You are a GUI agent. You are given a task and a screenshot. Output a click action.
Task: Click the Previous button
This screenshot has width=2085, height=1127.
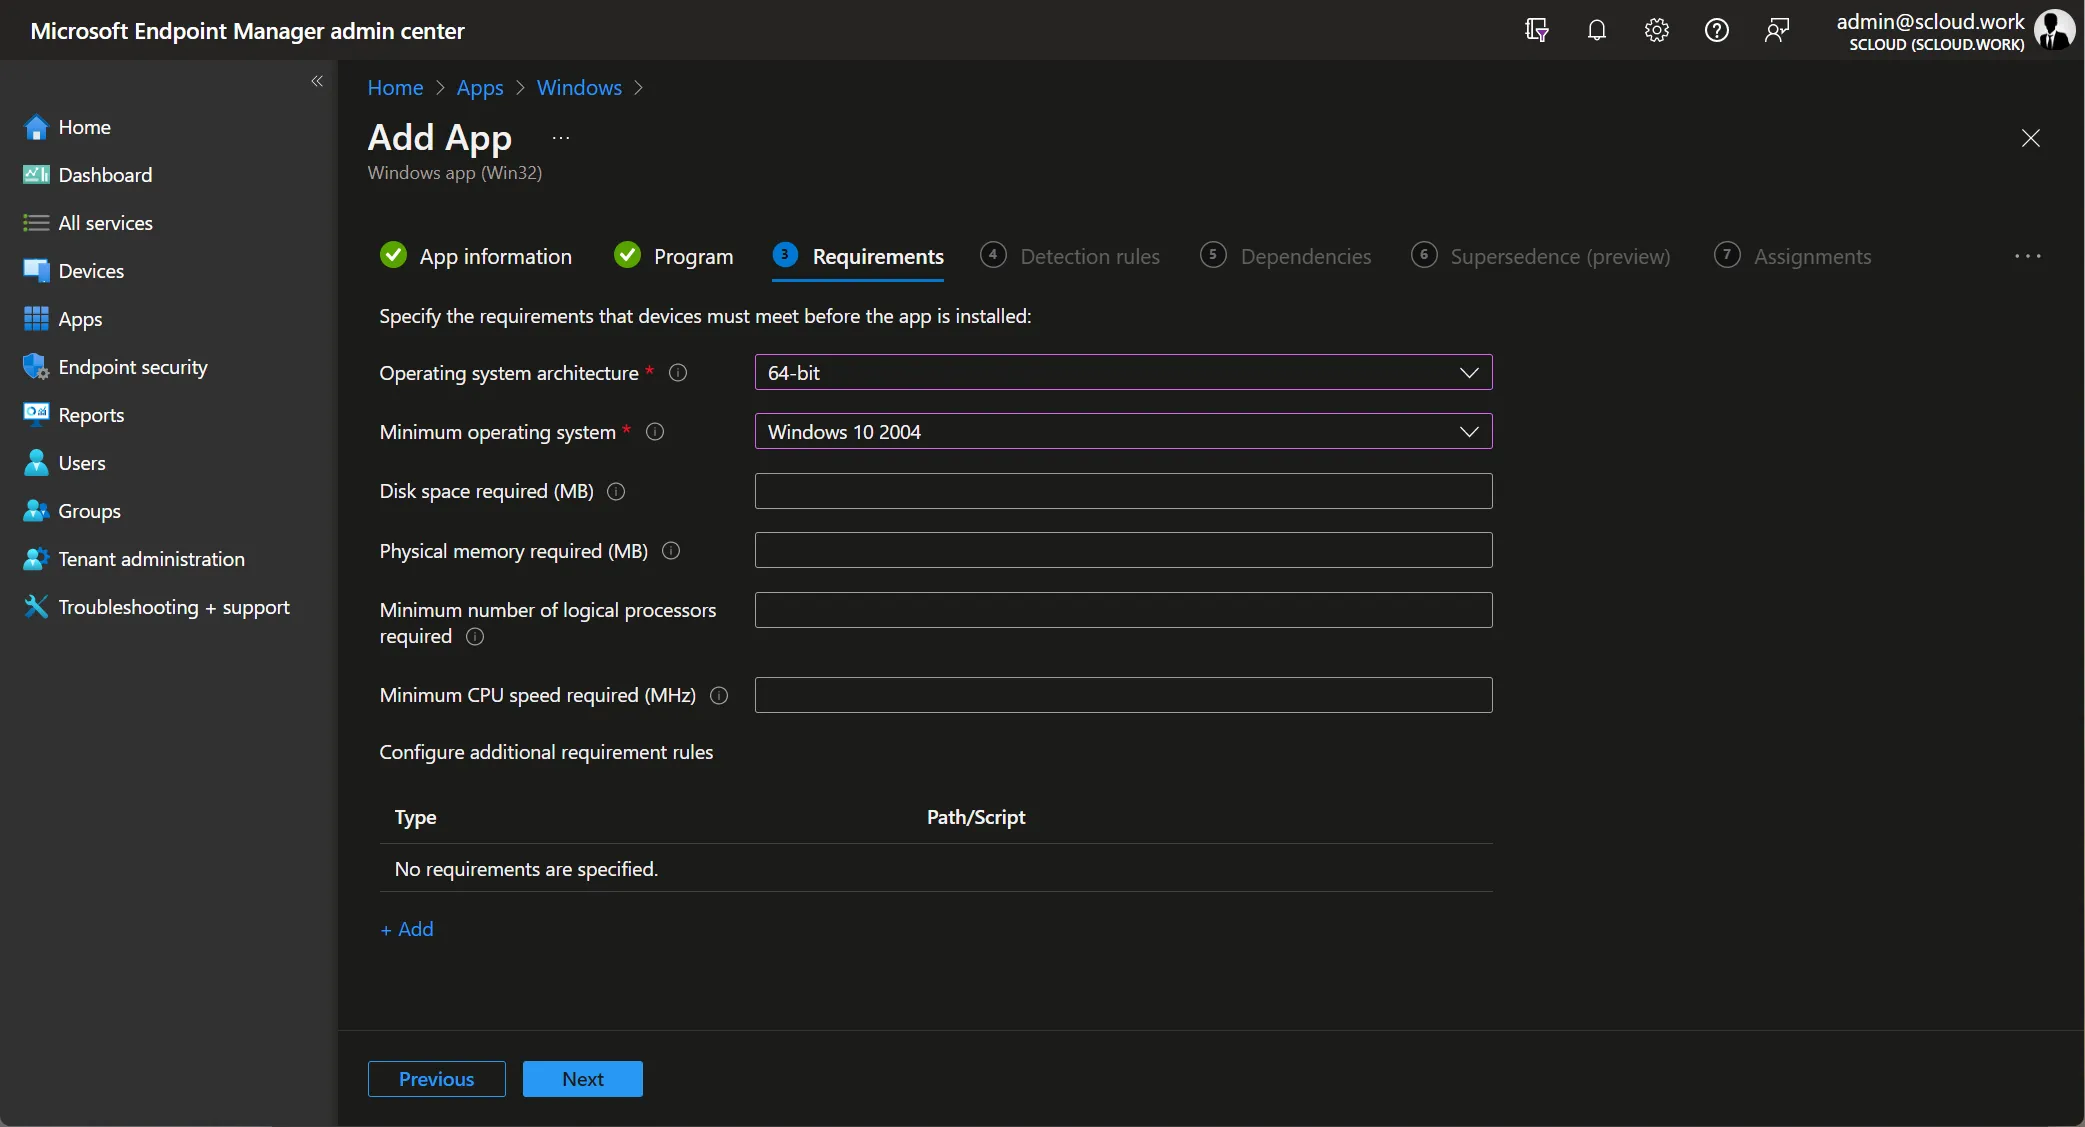point(437,1079)
